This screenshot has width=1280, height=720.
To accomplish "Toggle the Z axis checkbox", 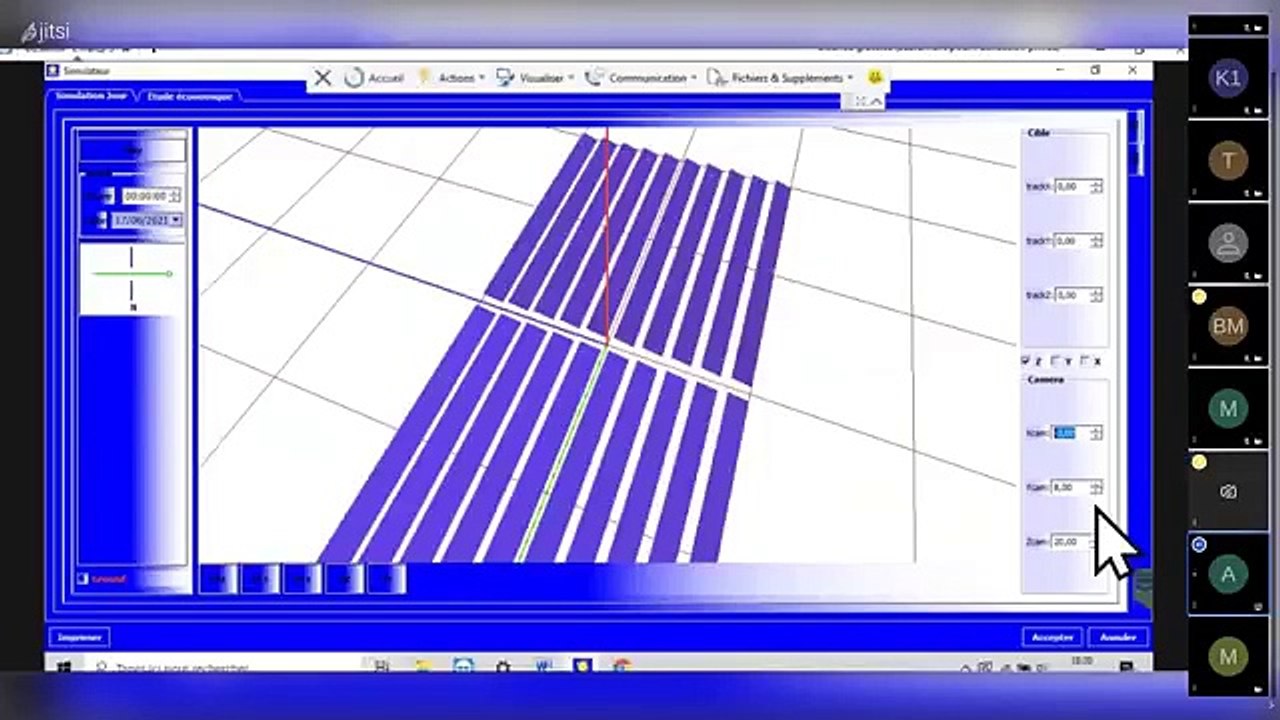I will [x=1026, y=360].
